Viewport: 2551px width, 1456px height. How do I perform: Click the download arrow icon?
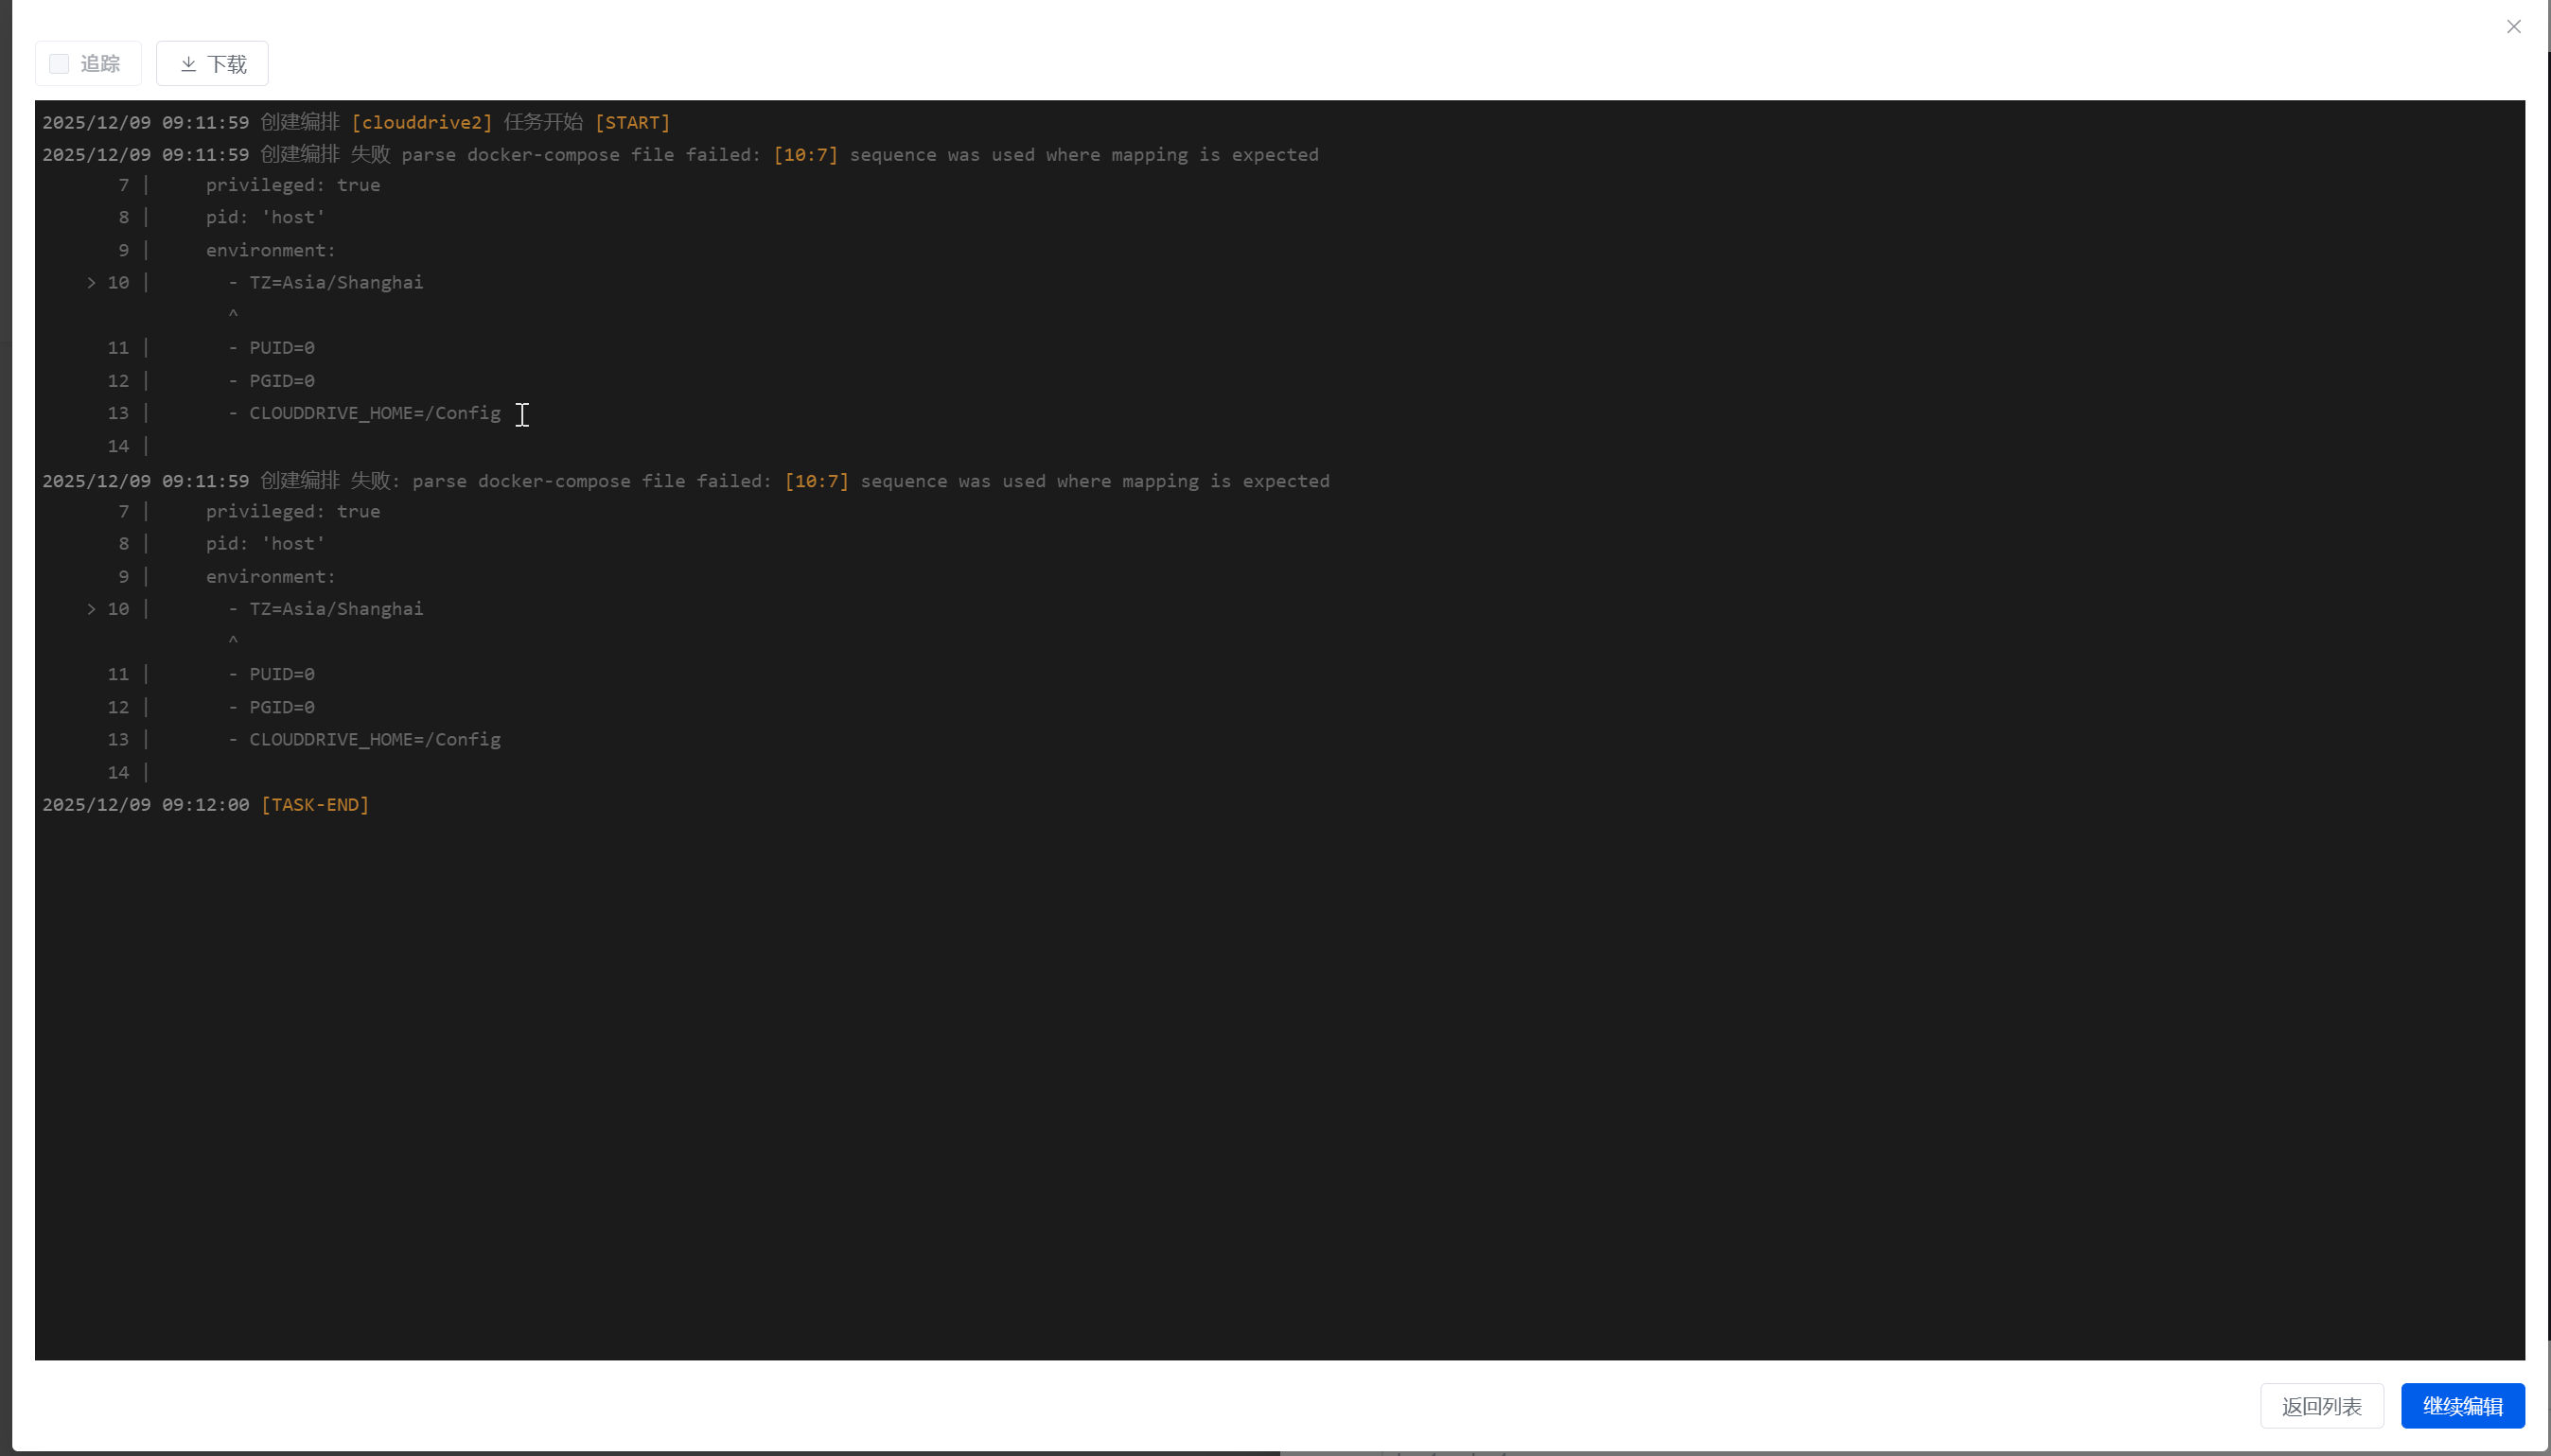188,64
